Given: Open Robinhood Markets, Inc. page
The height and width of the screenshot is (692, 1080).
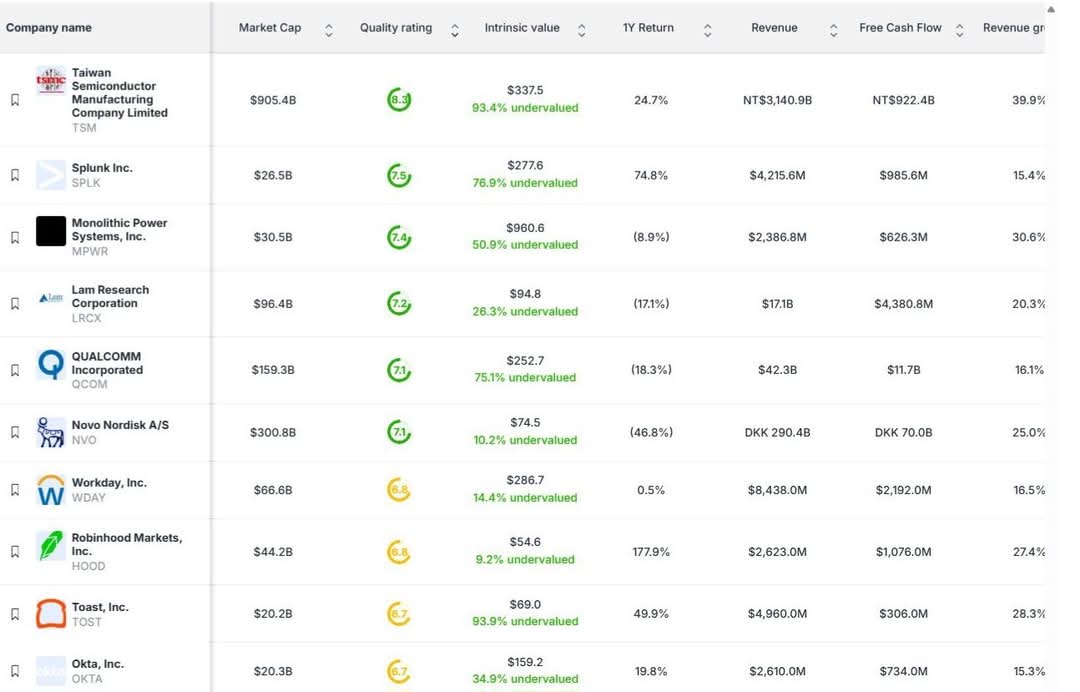Looking at the screenshot, I should 127,545.
